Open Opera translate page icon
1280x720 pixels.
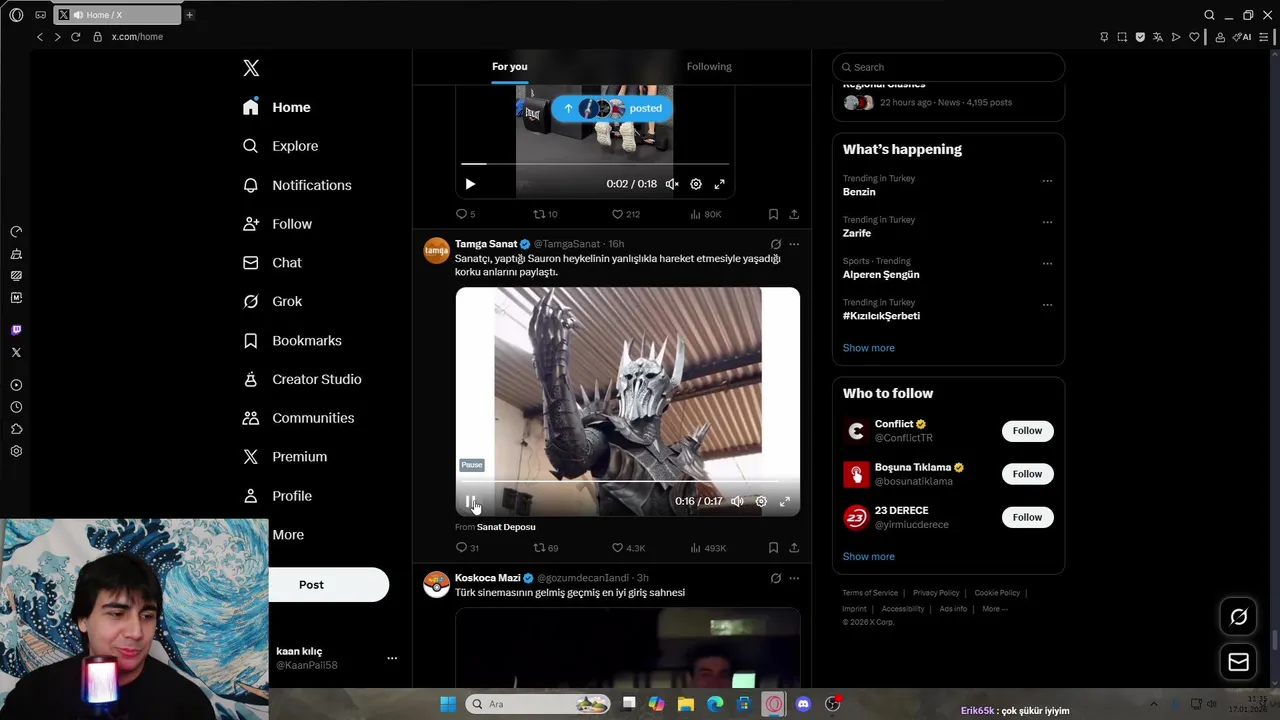pyautogui.click(x=1158, y=37)
